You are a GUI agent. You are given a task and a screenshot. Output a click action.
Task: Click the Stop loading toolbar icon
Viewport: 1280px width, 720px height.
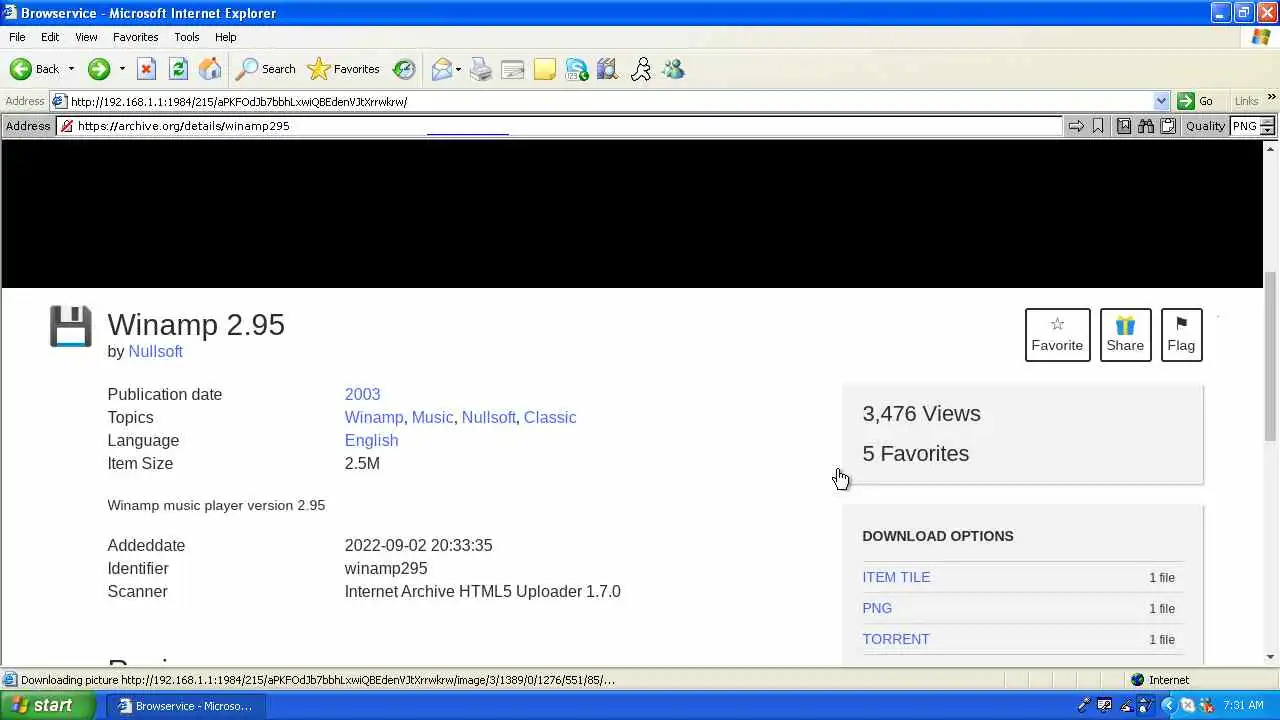(146, 69)
